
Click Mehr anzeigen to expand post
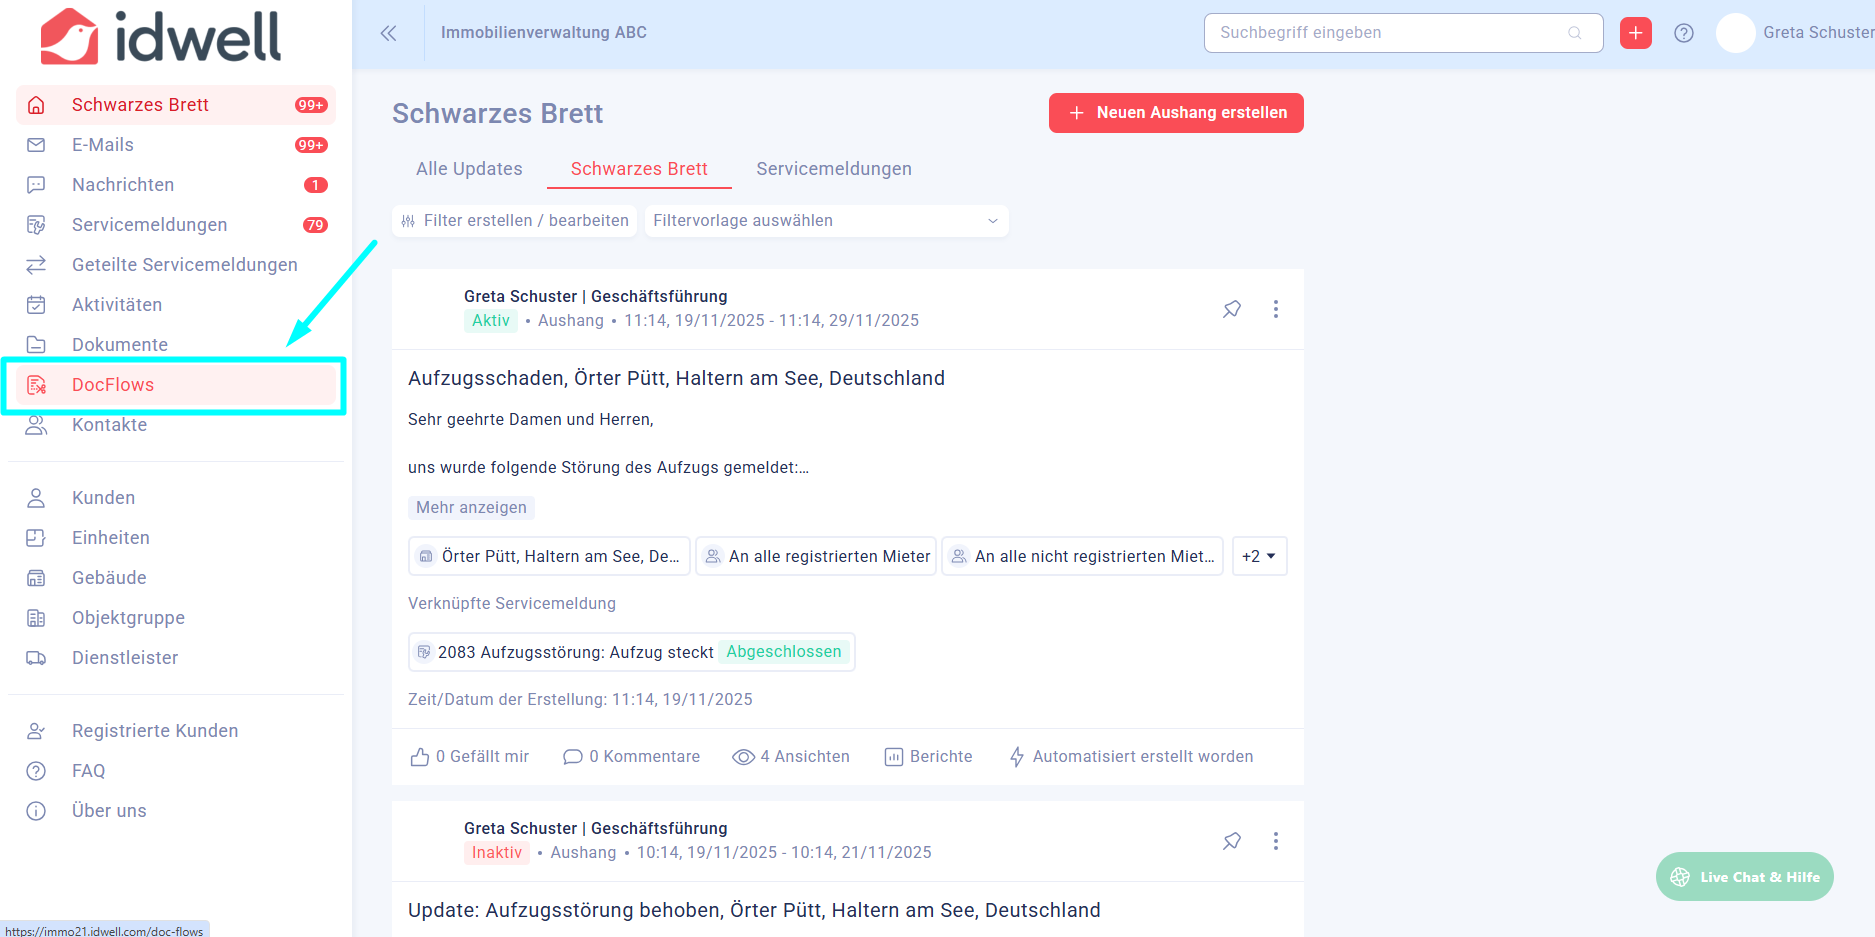471,508
